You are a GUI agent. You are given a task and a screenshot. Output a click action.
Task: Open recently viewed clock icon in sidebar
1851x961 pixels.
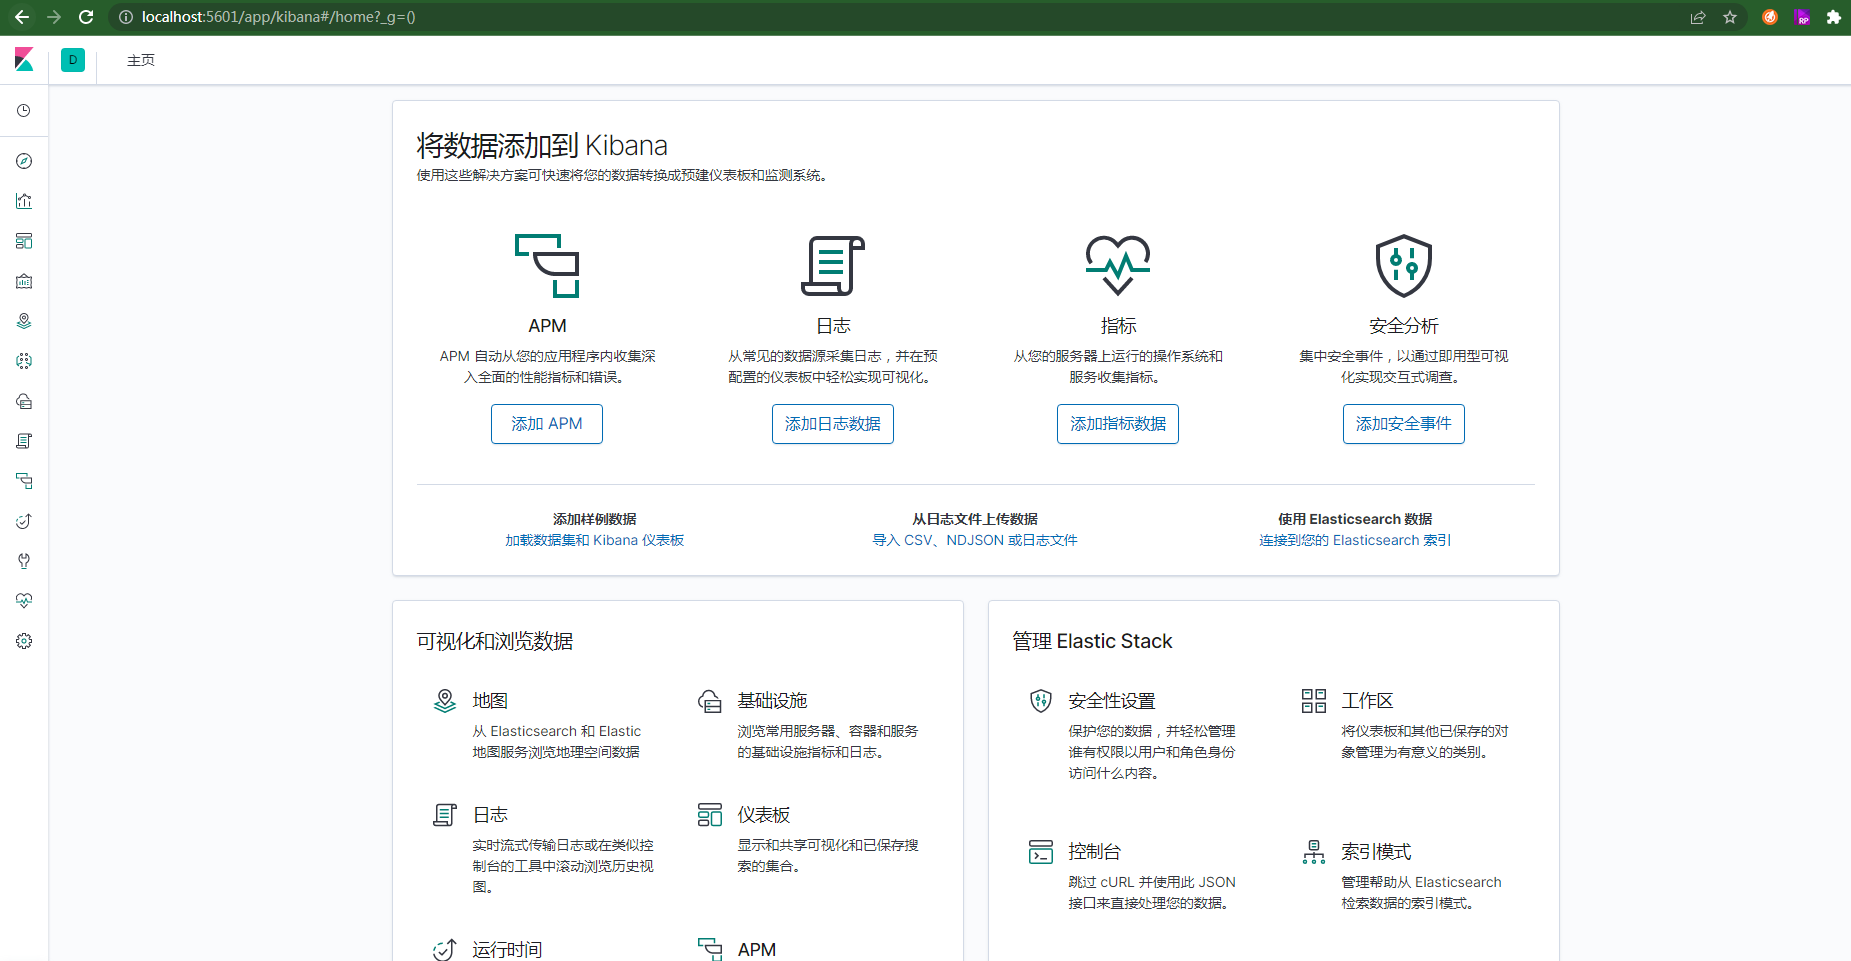[x=24, y=111]
